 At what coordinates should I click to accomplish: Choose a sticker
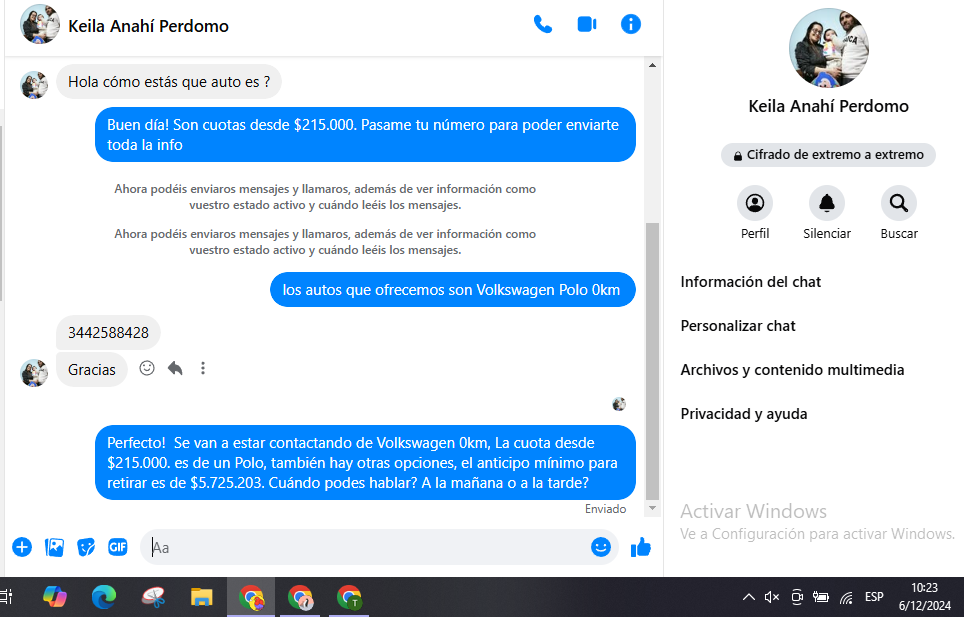(x=86, y=547)
